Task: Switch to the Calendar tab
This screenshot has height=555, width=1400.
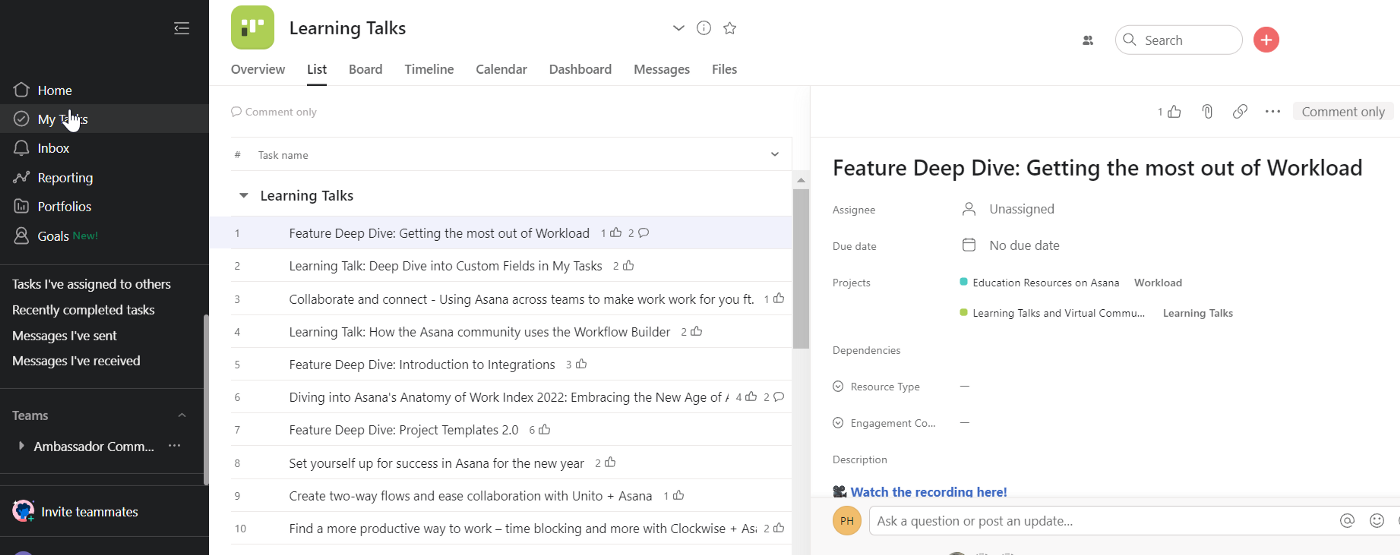Action: (502, 69)
